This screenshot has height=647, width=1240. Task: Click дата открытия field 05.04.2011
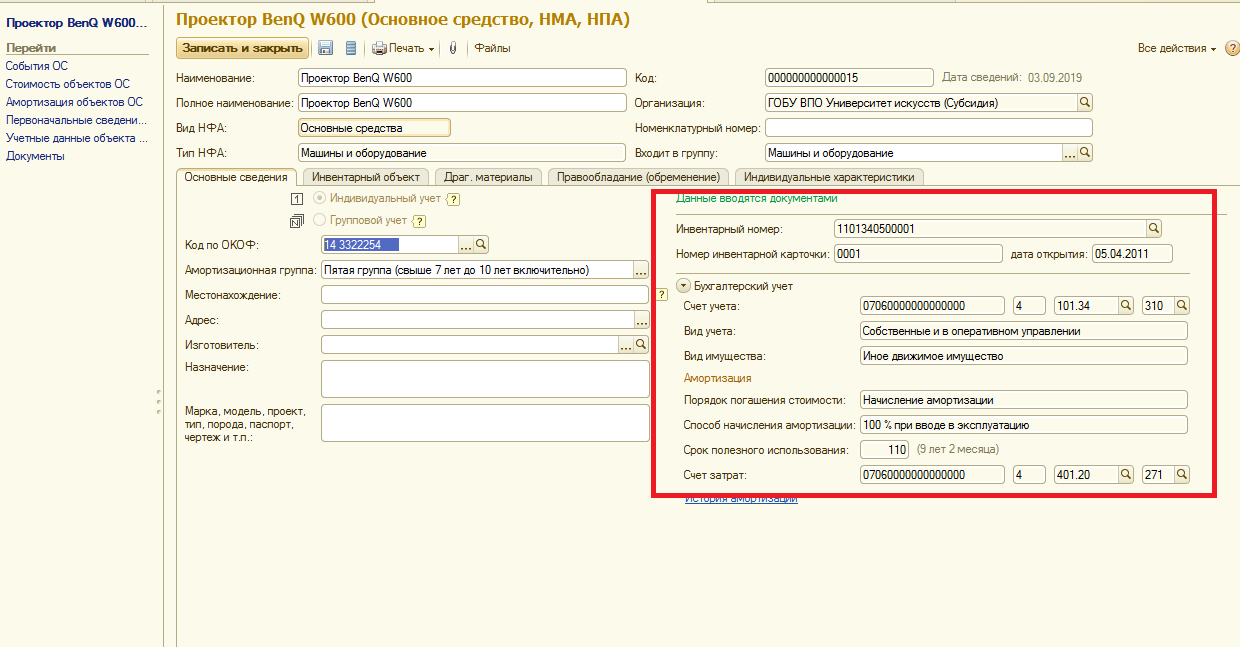pyautogui.click(x=1132, y=254)
